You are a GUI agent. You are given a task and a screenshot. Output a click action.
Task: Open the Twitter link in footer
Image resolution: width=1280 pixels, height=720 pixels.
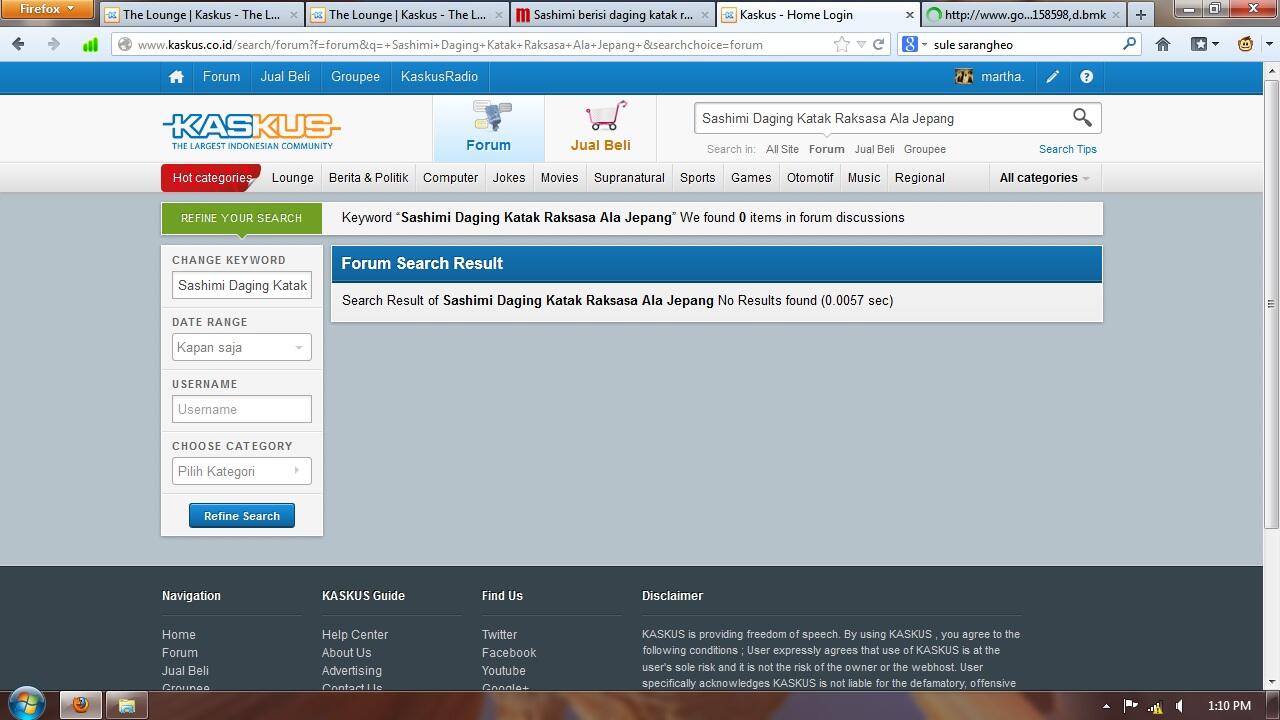pyautogui.click(x=499, y=635)
